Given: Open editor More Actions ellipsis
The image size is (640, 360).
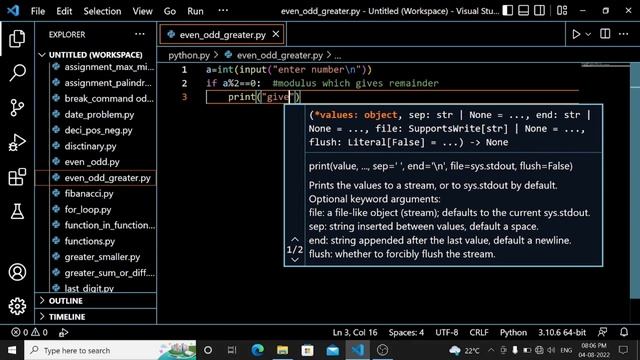Looking at the screenshot, I should coord(623,34).
